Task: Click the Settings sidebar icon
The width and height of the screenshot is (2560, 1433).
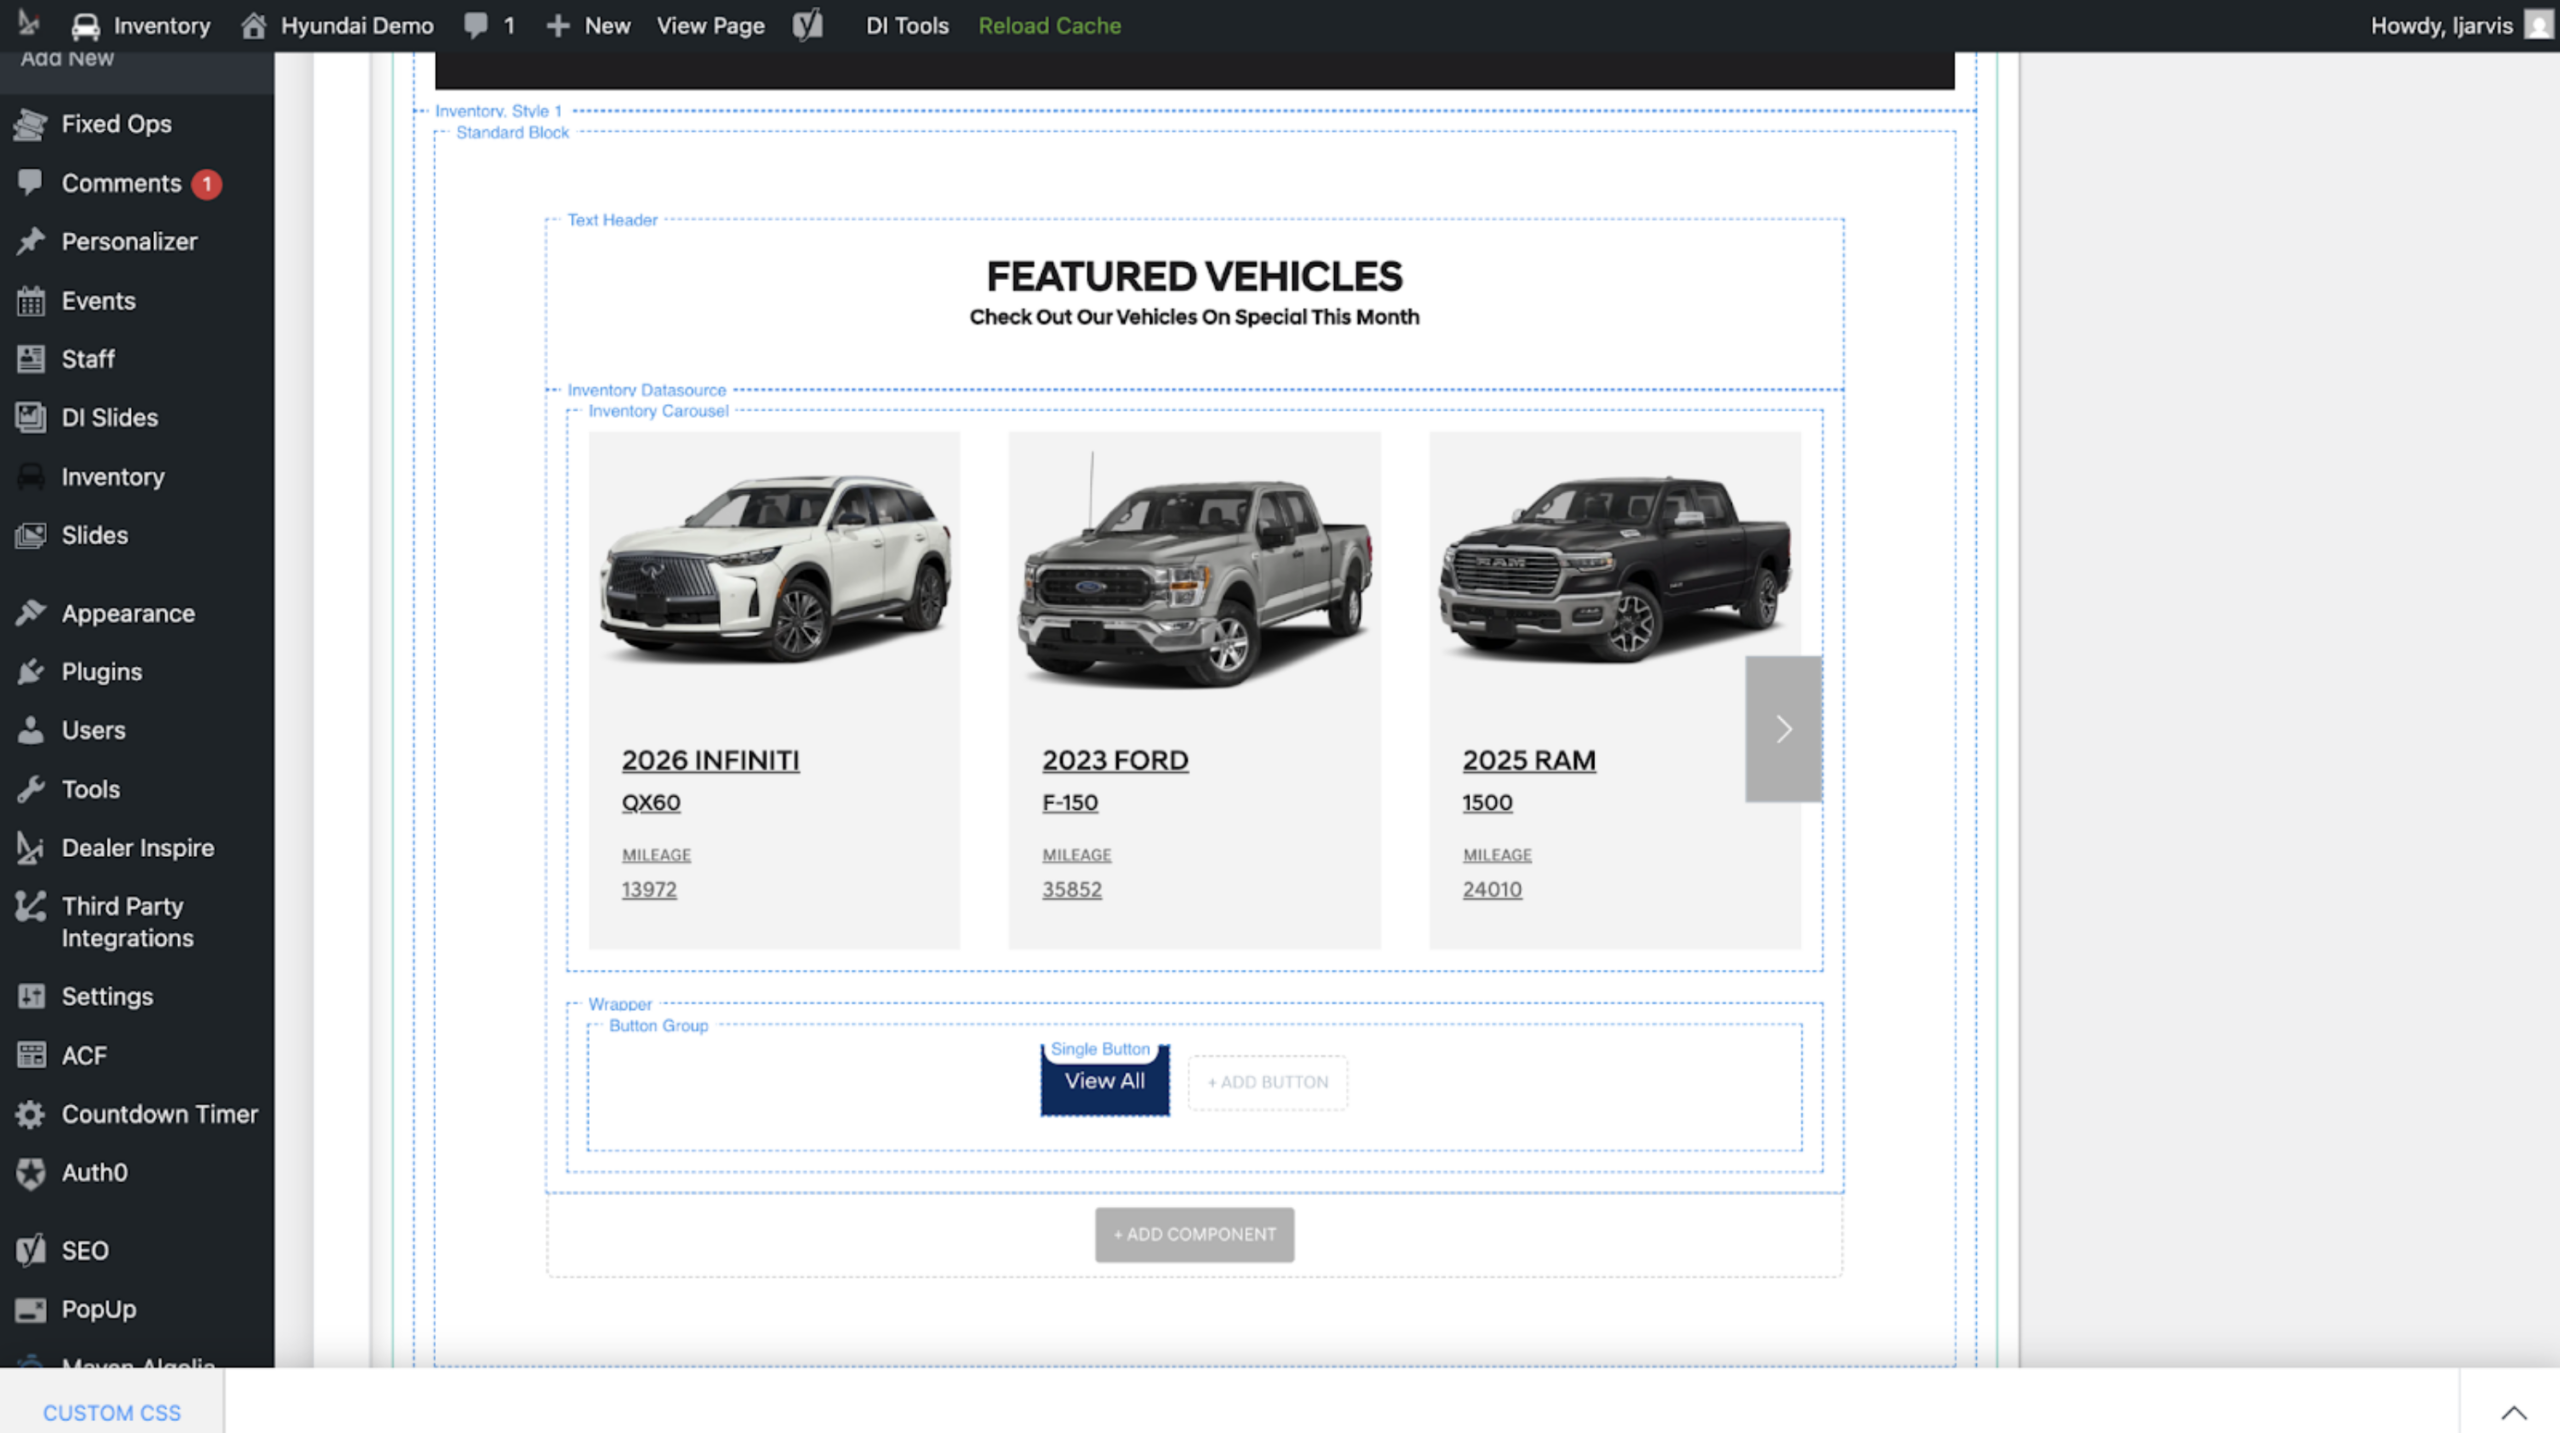Action: 30,996
